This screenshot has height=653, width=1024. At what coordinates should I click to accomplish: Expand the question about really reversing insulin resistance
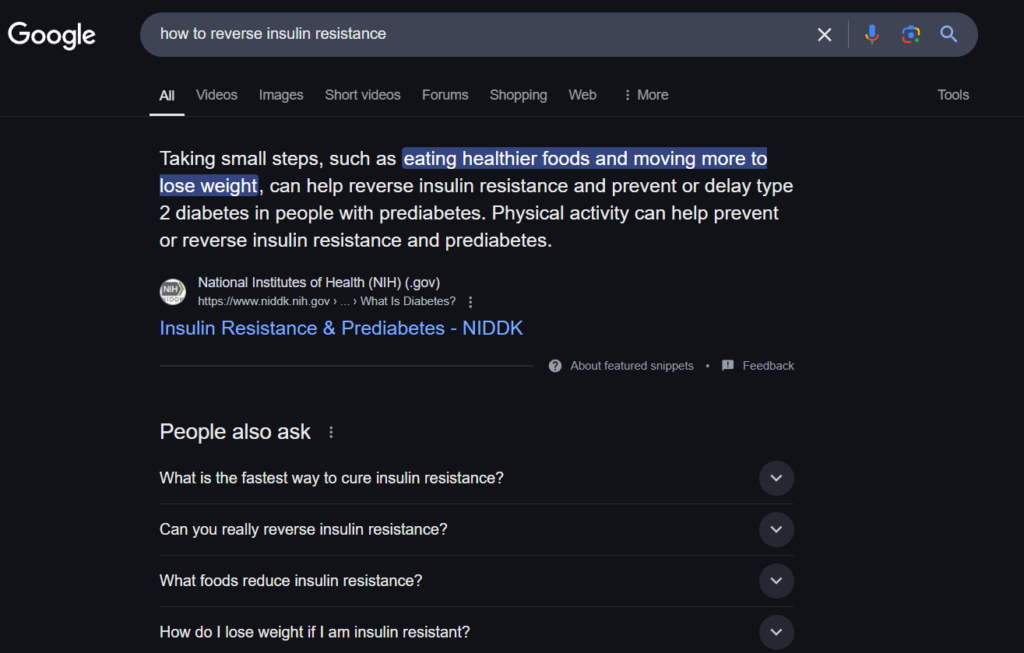point(776,529)
